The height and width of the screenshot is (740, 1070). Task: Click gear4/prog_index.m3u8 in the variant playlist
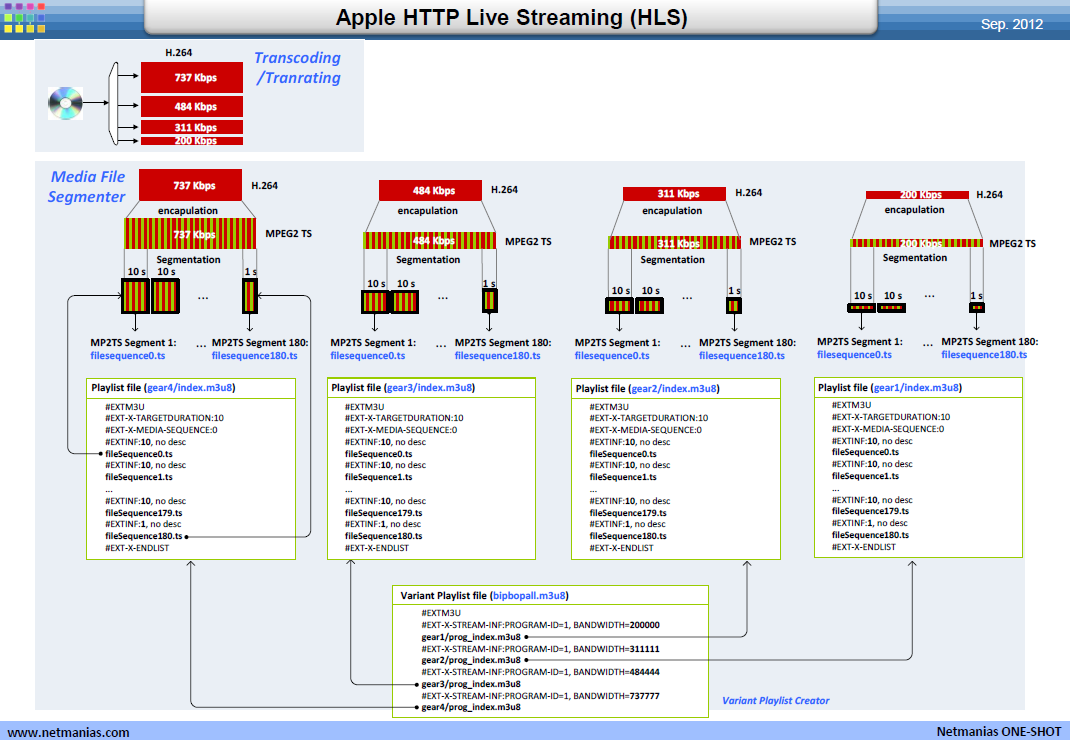pyautogui.click(x=471, y=707)
